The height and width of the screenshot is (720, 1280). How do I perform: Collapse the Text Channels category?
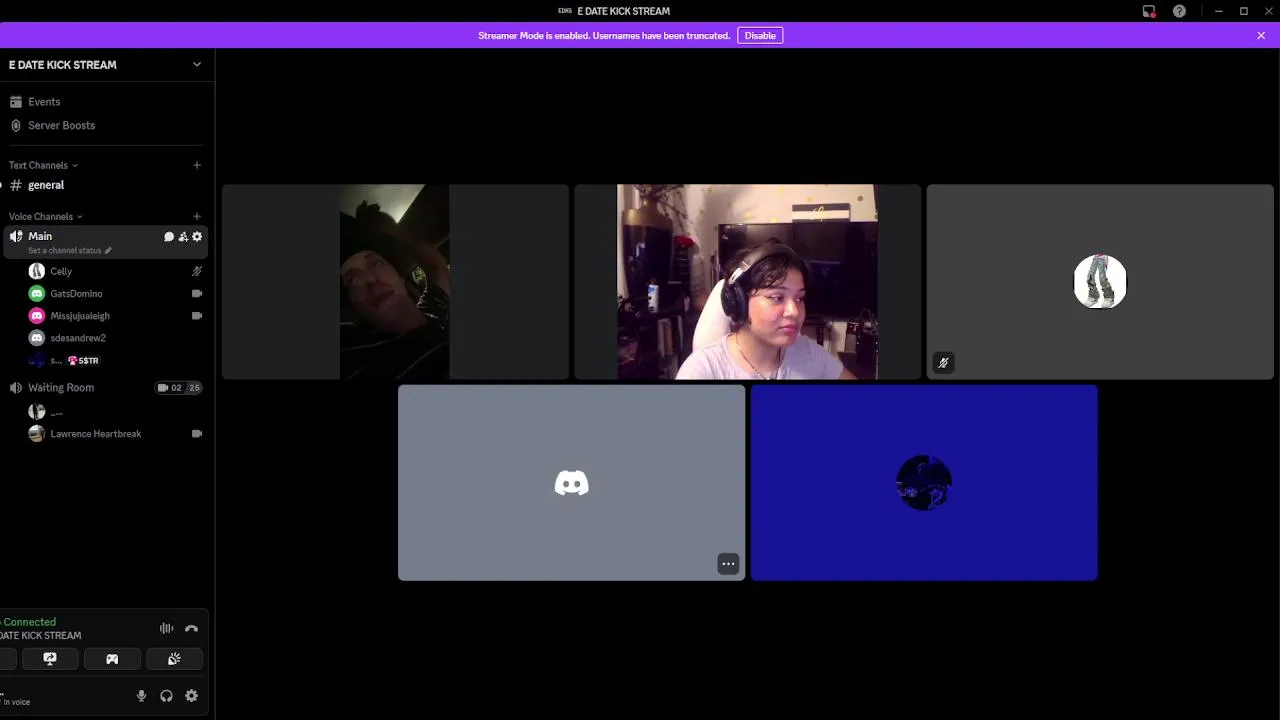[43, 165]
